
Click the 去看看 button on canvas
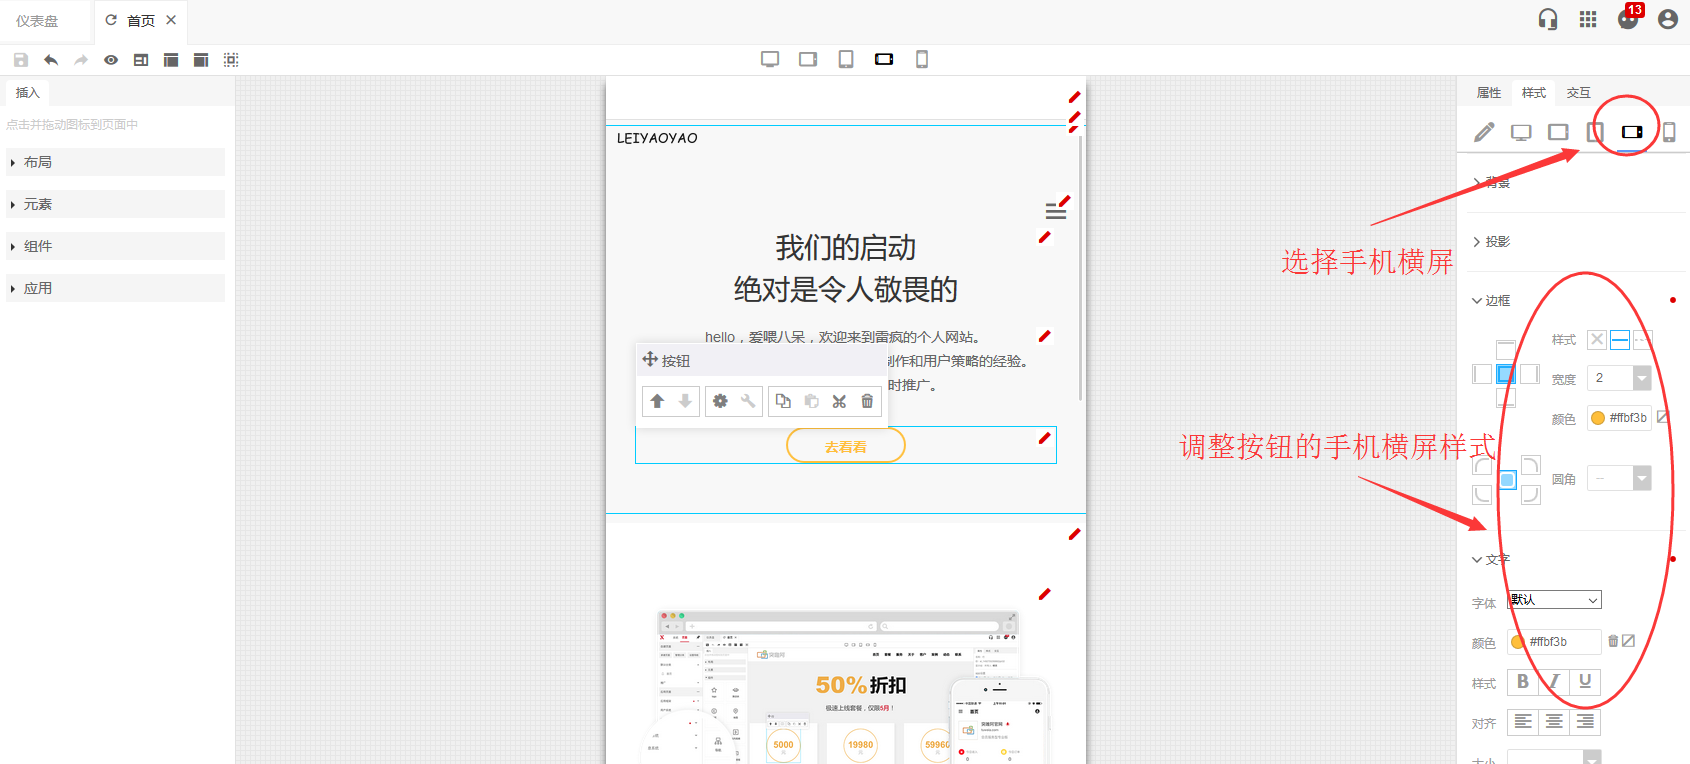pos(846,446)
